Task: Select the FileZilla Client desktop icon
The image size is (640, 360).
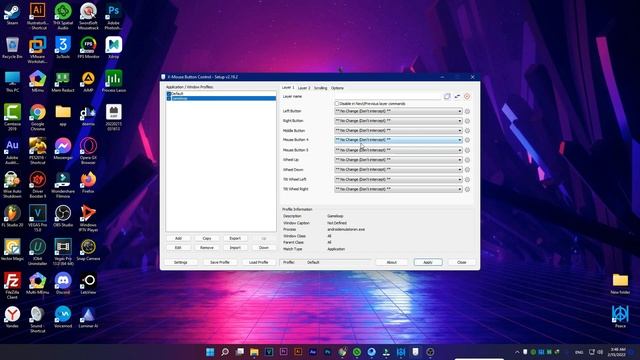Action: coord(12,286)
